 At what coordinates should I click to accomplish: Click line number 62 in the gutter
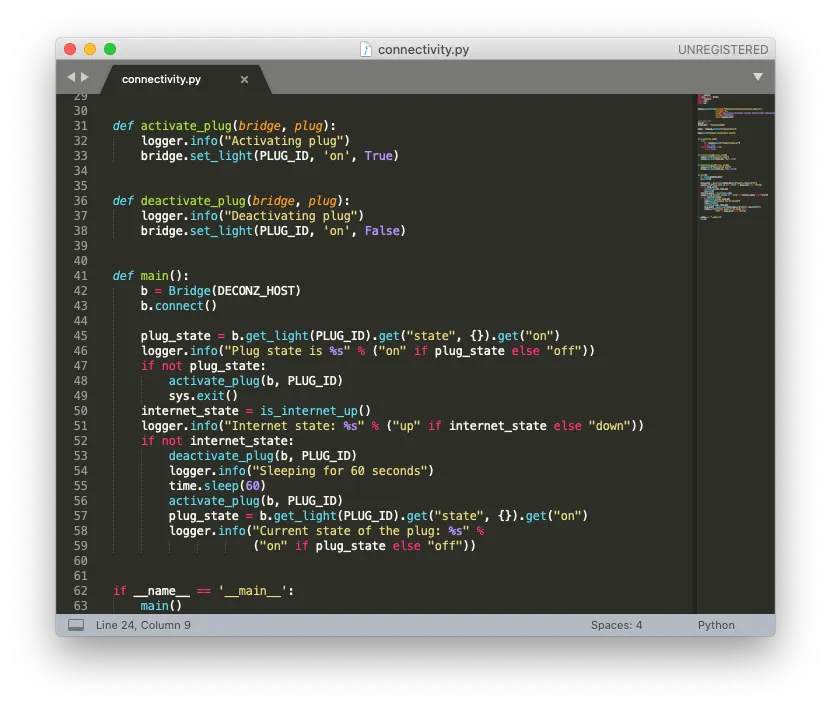(81, 591)
